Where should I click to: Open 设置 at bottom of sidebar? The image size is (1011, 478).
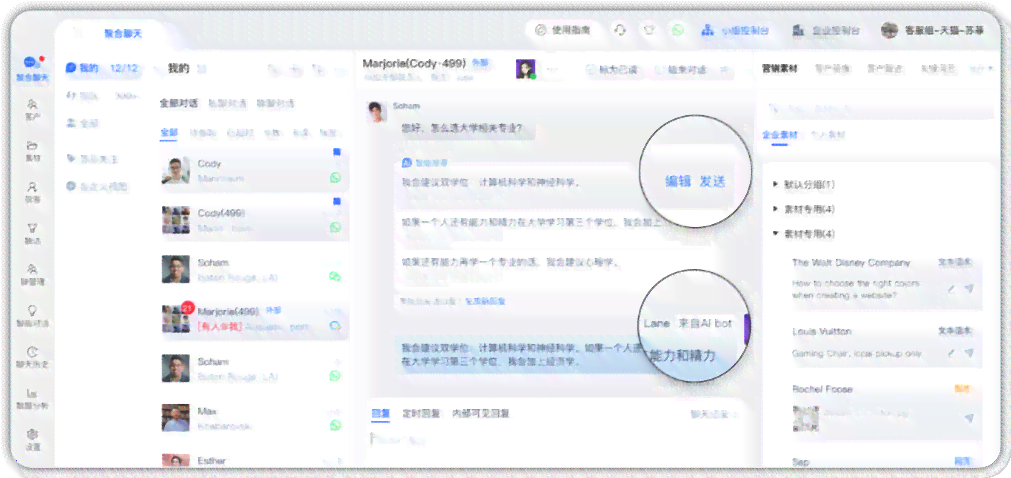(32, 439)
